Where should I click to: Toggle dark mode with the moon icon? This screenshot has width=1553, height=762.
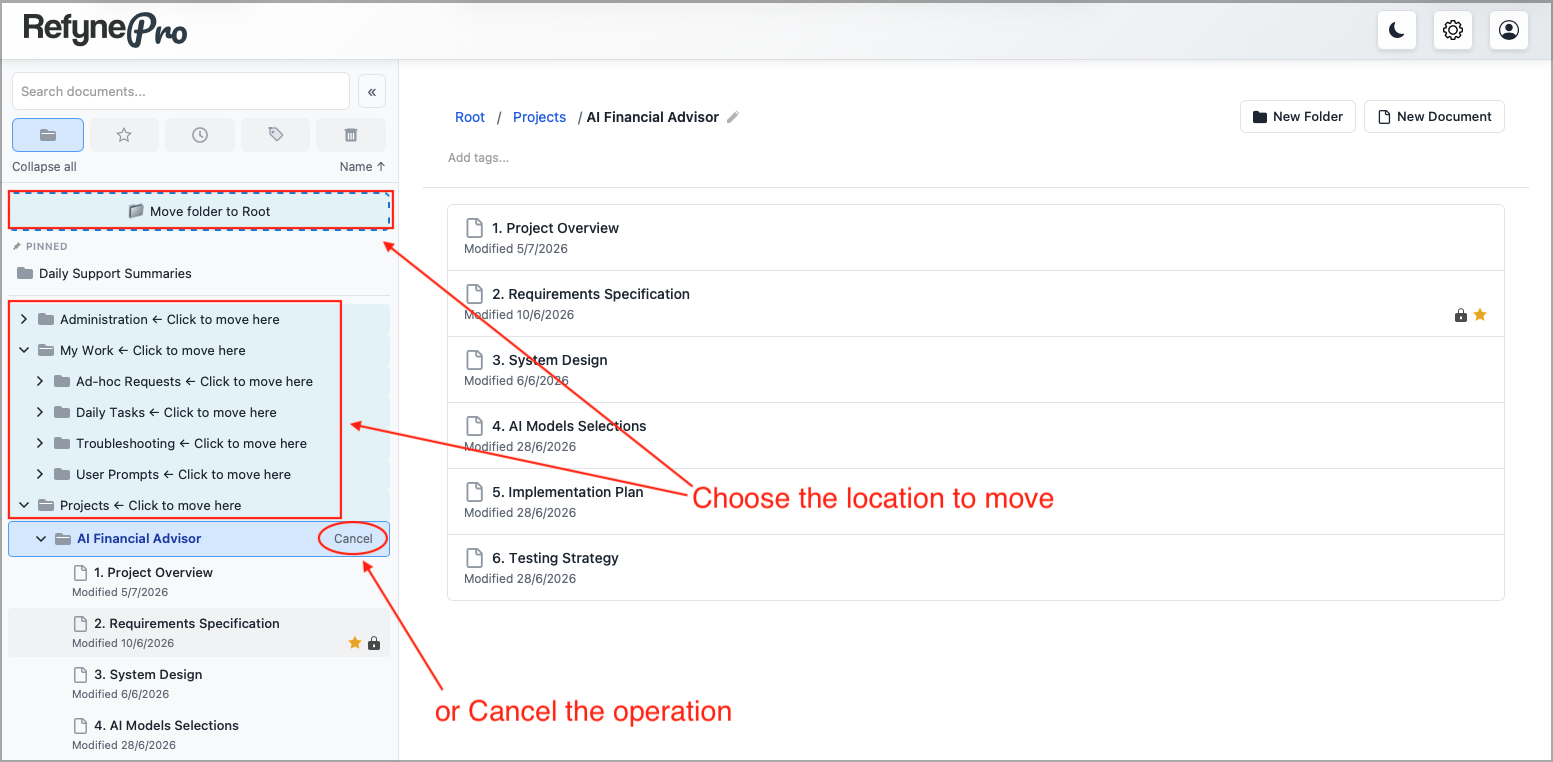pyautogui.click(x=1396, y=30)
